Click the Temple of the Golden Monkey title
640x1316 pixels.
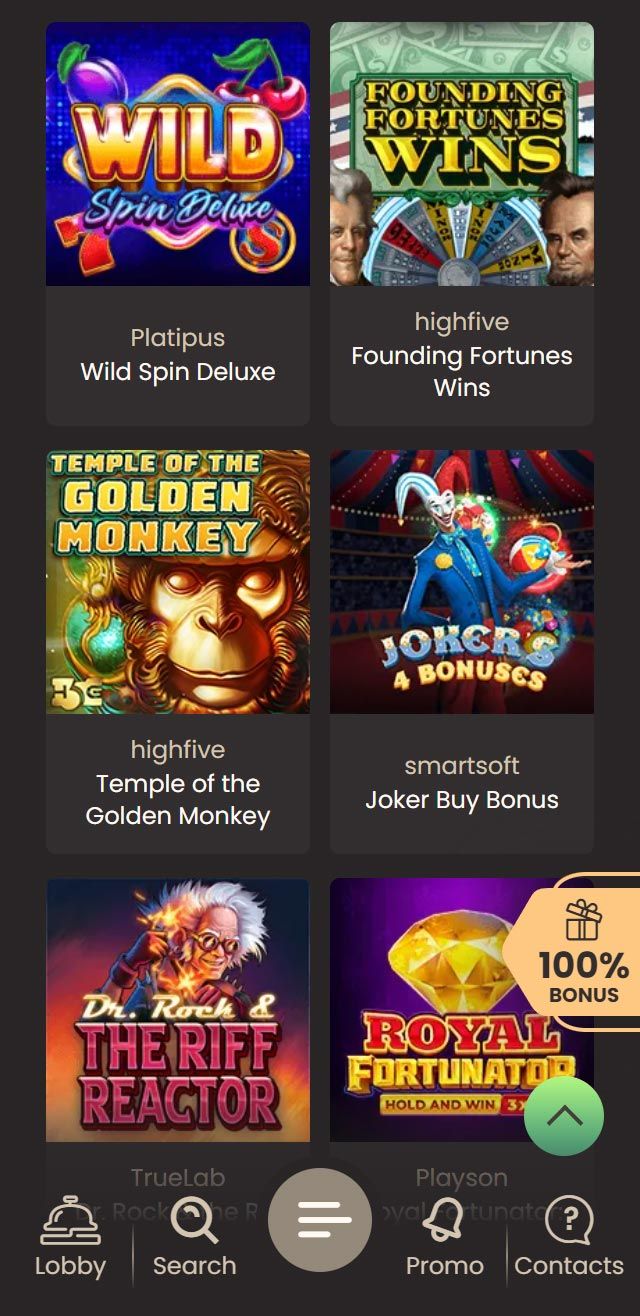pyautogui.click(x=178, y=799)
